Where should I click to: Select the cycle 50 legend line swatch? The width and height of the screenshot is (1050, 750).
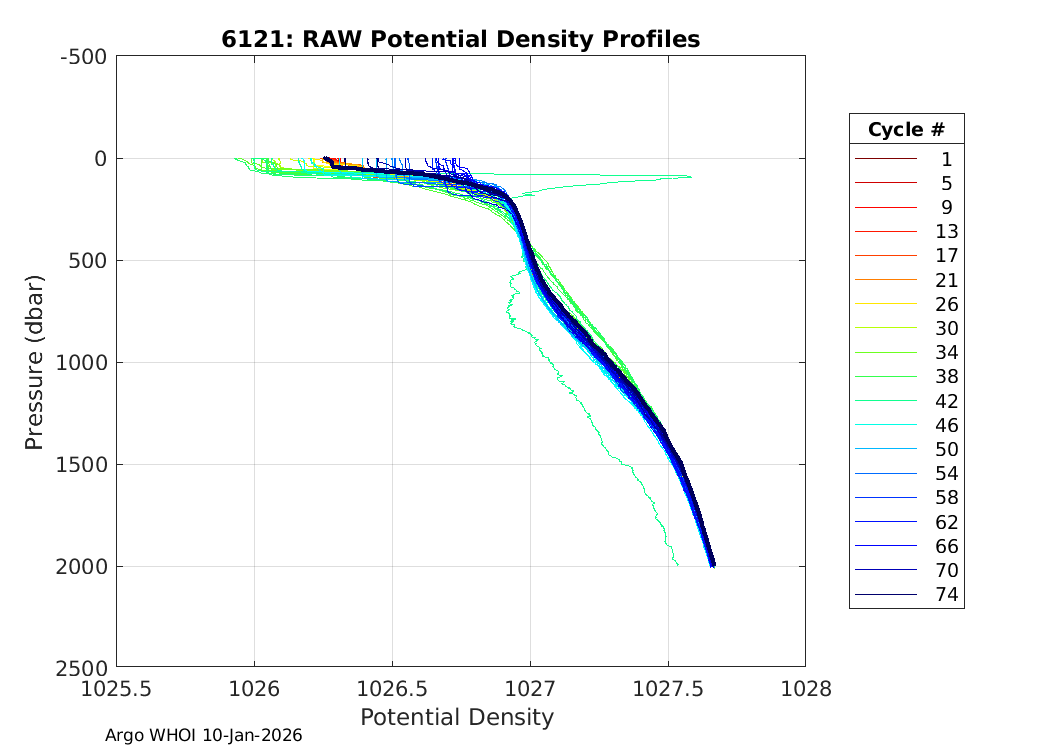[886, 450]
